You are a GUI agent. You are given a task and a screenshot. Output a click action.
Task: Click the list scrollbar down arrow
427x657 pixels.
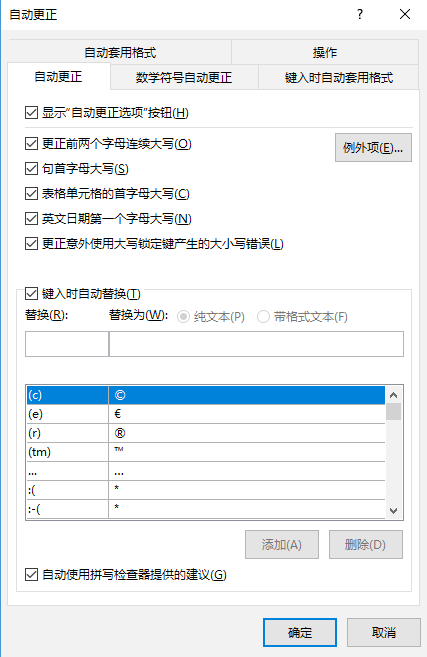click(x=393, y=511)
